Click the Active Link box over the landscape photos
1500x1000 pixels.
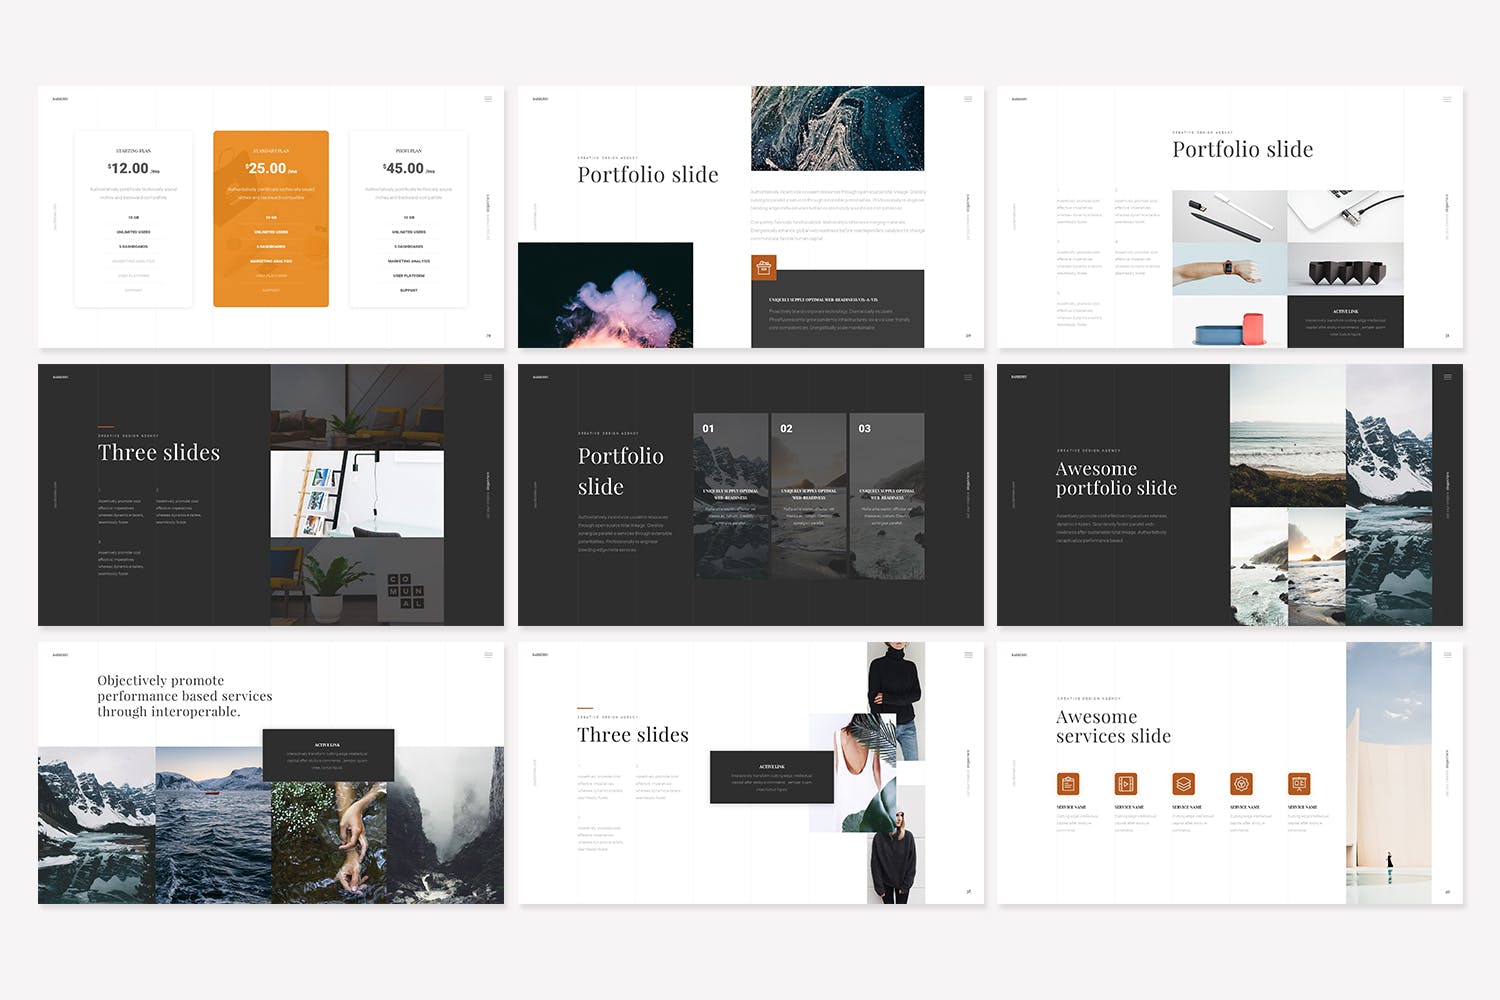pyautogui.click(x=328, y=755)
